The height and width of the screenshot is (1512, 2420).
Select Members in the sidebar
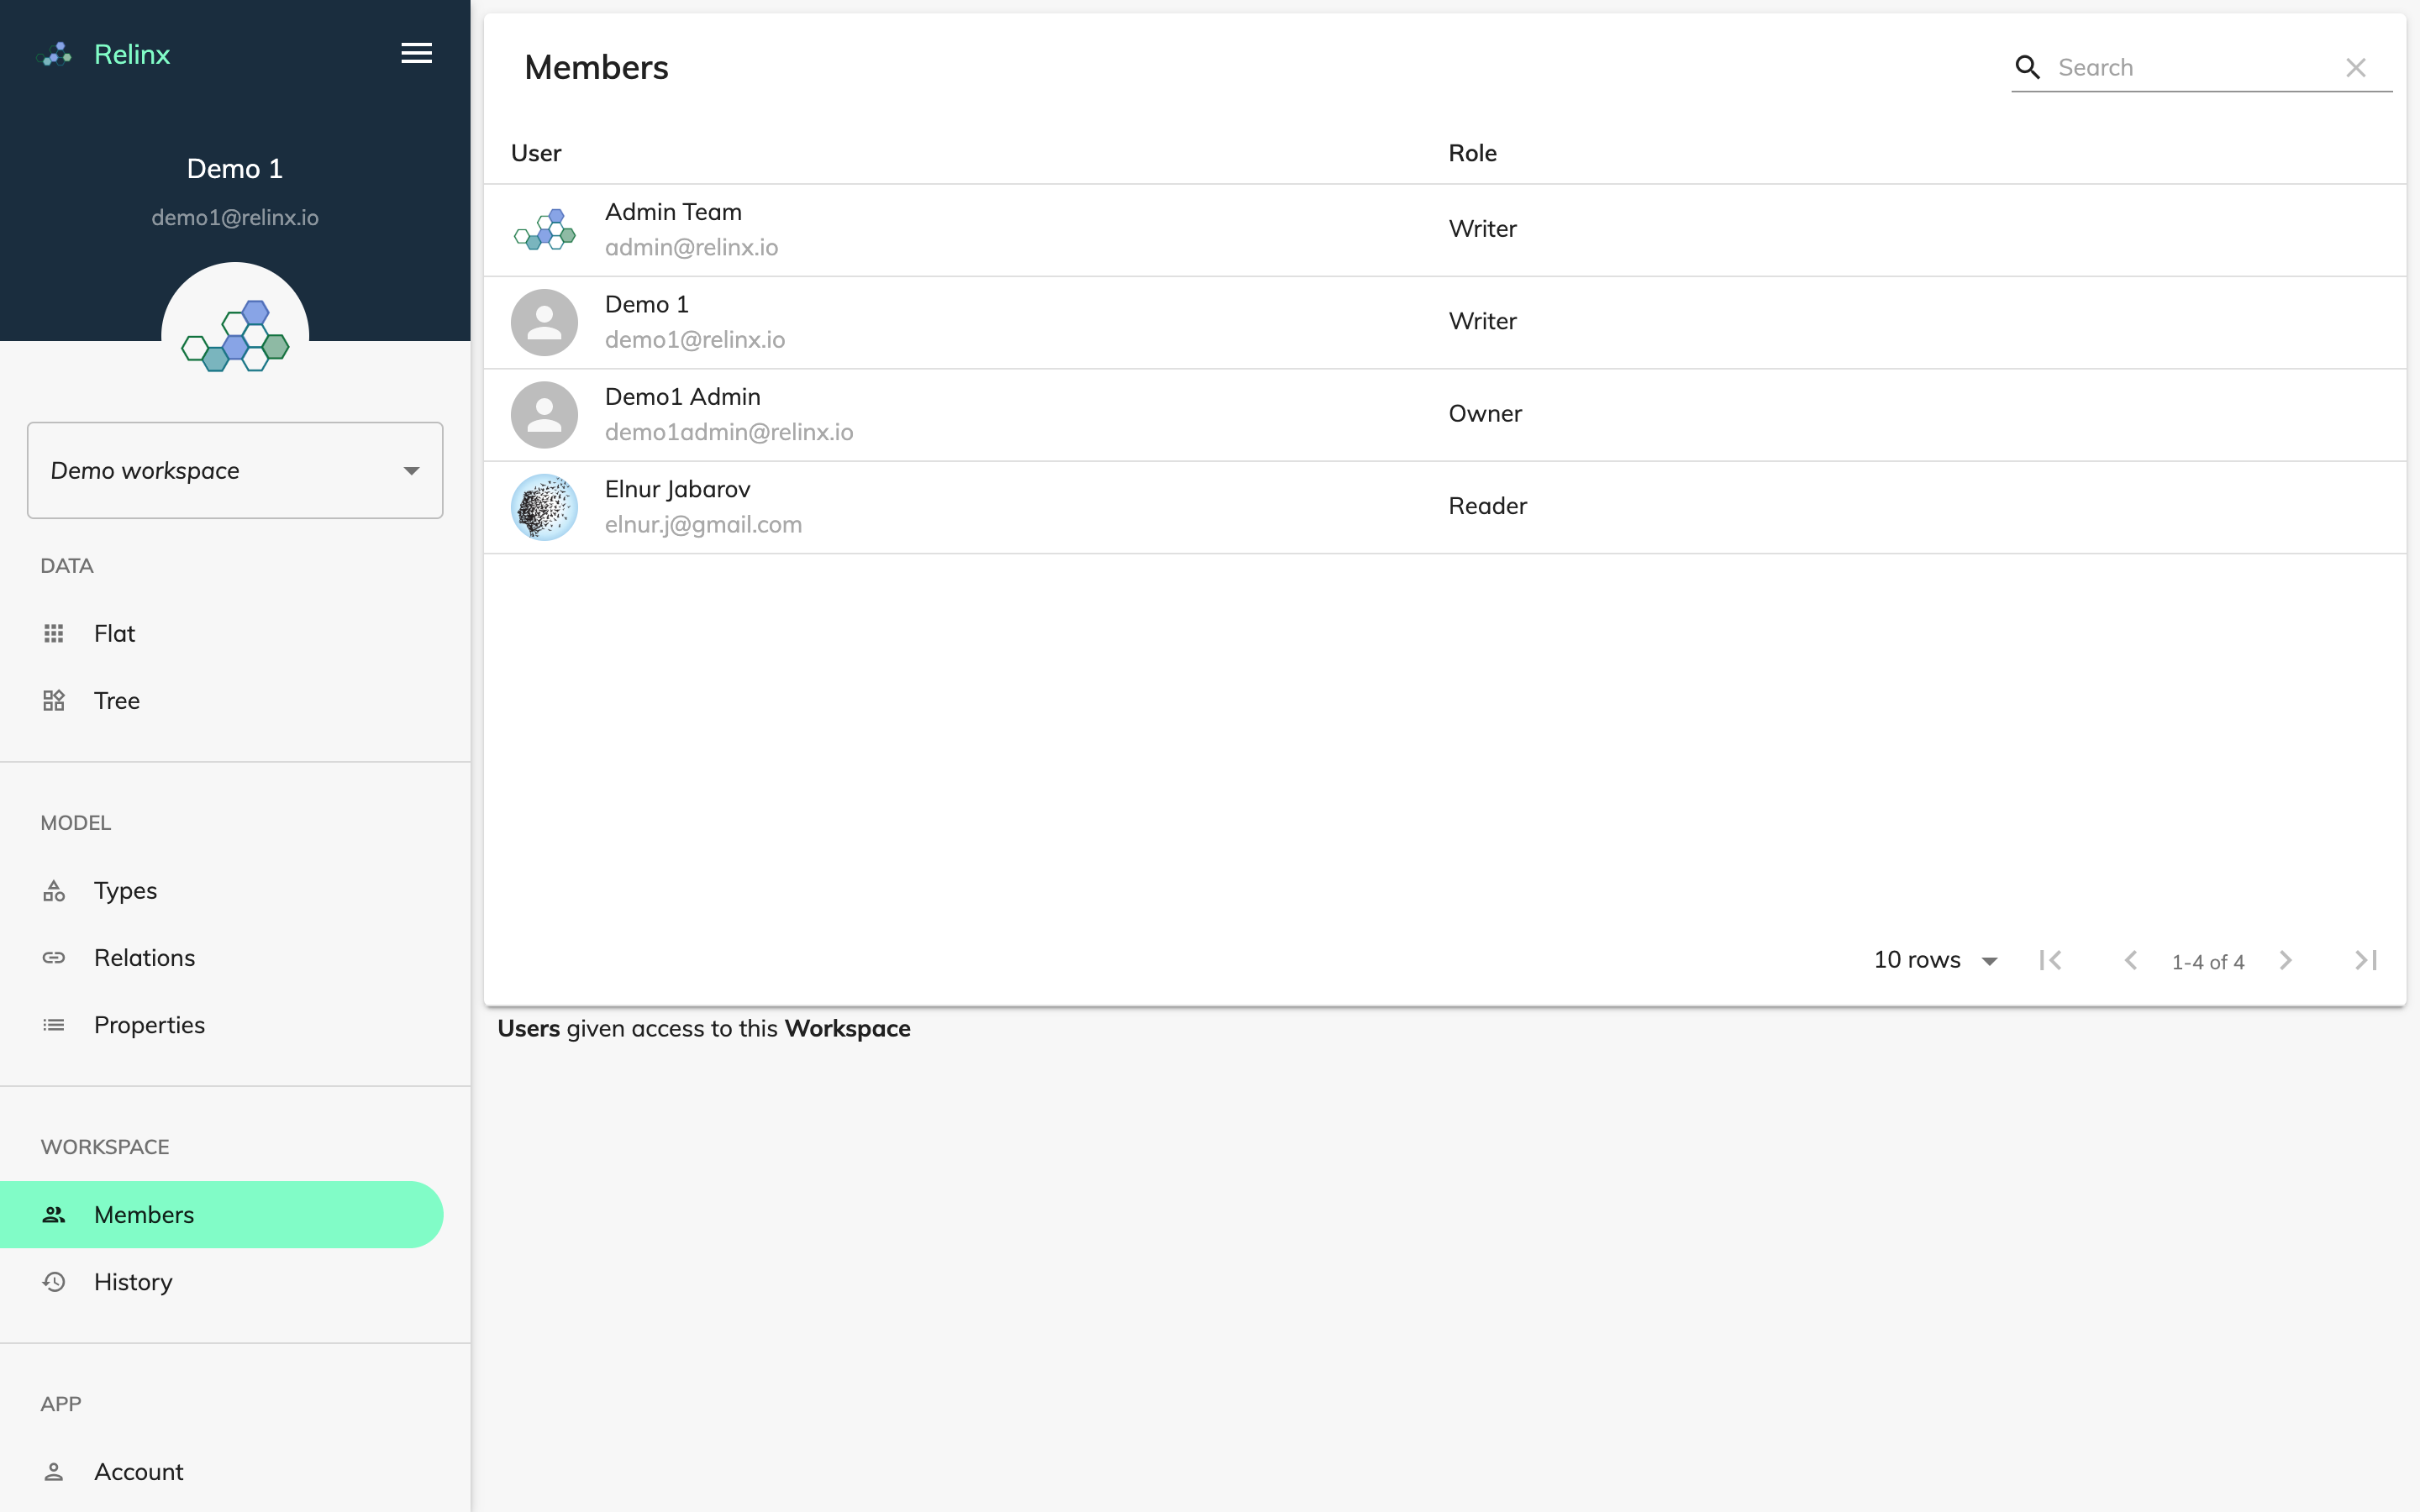pyautogui.click(x=220, y=1214)
